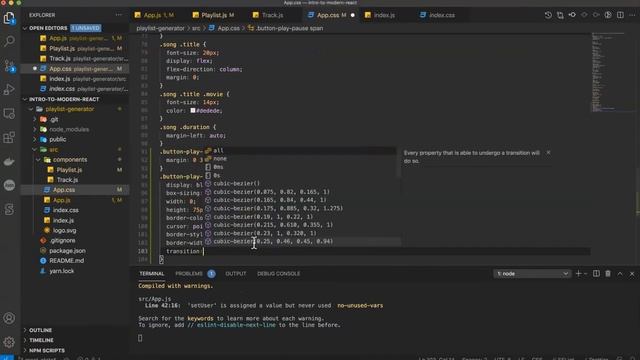Pick cubic-bezier(0.075, 0.82, 0.165, 1) suggestion

pyautogui.click(x=299, y=192)
